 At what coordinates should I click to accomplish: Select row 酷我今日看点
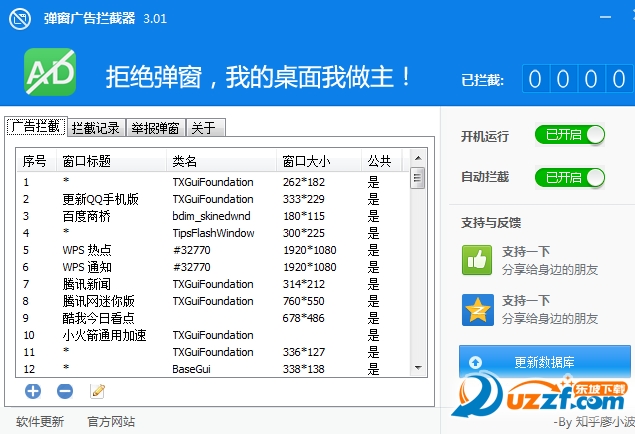[x=213, y=318]
